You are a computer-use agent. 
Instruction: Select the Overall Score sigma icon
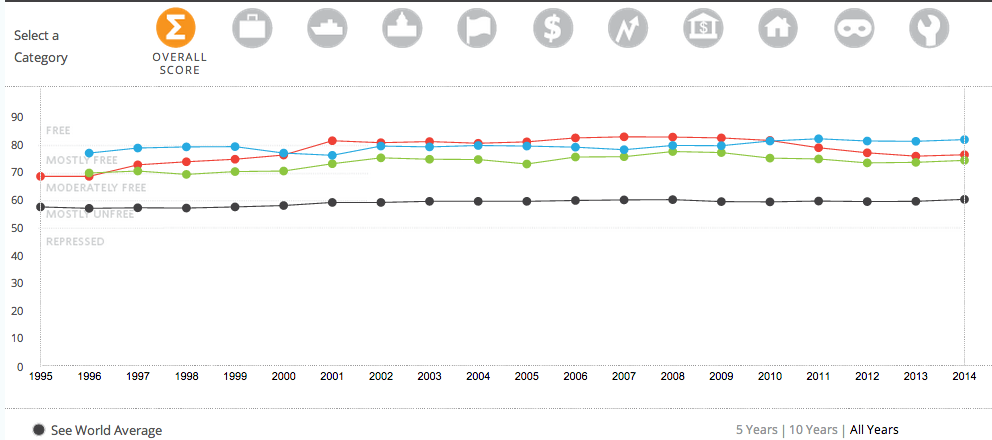point(176,29)
